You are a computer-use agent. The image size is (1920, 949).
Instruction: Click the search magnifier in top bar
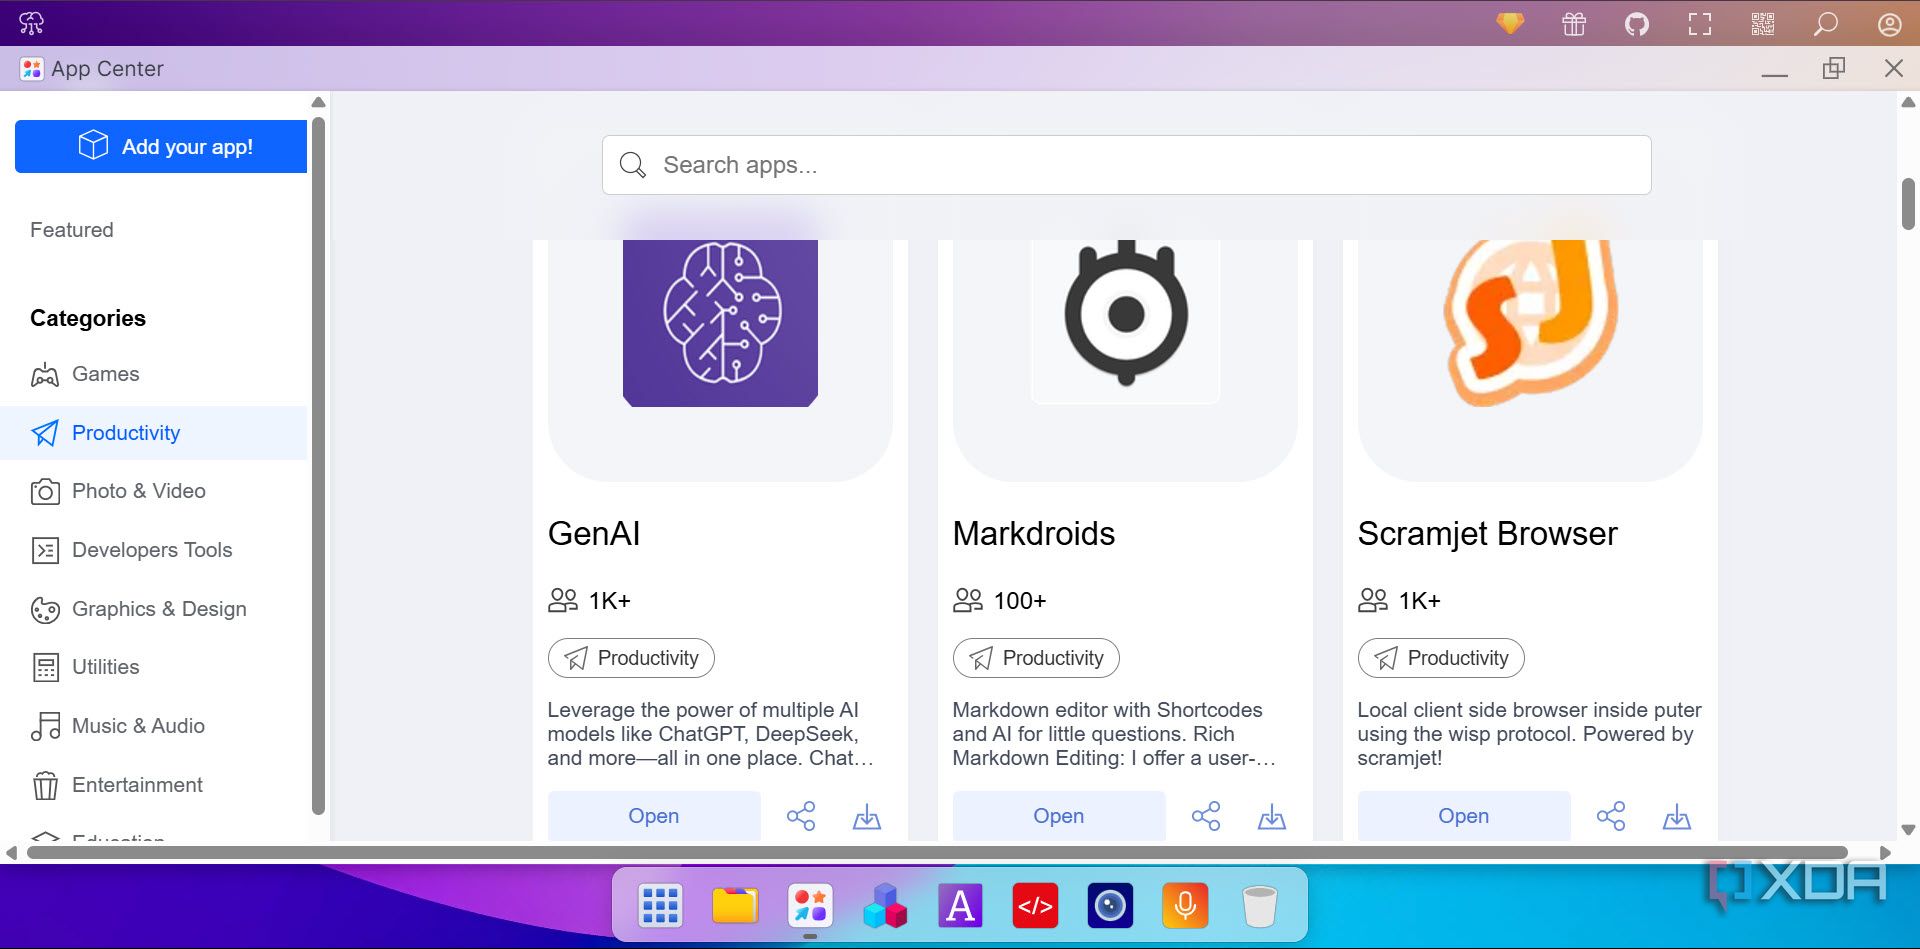tap(1826, 24)
